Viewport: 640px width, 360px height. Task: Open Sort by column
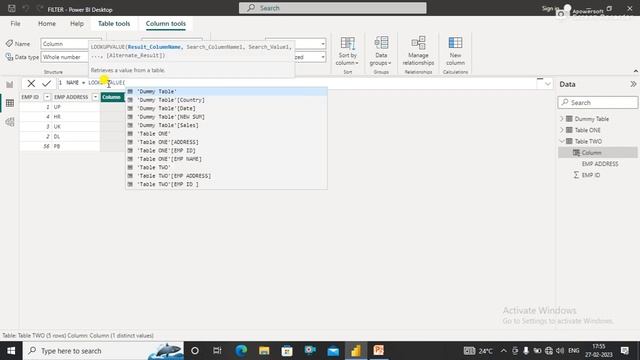347,51
